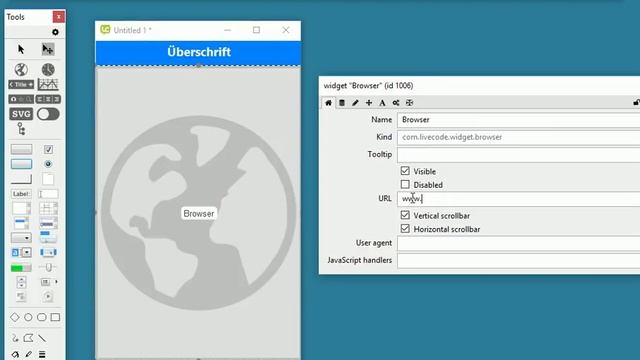640x360 pixels.
Task: Uncheck the Horizontal scrollbar checkbox
Action: pos(405,229)
